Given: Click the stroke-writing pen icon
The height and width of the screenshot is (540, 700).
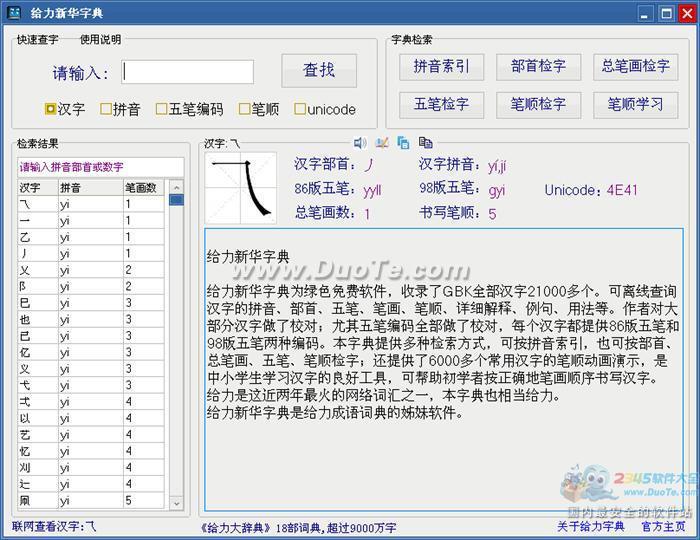Looking at the screenshot, I should [382, 142].
